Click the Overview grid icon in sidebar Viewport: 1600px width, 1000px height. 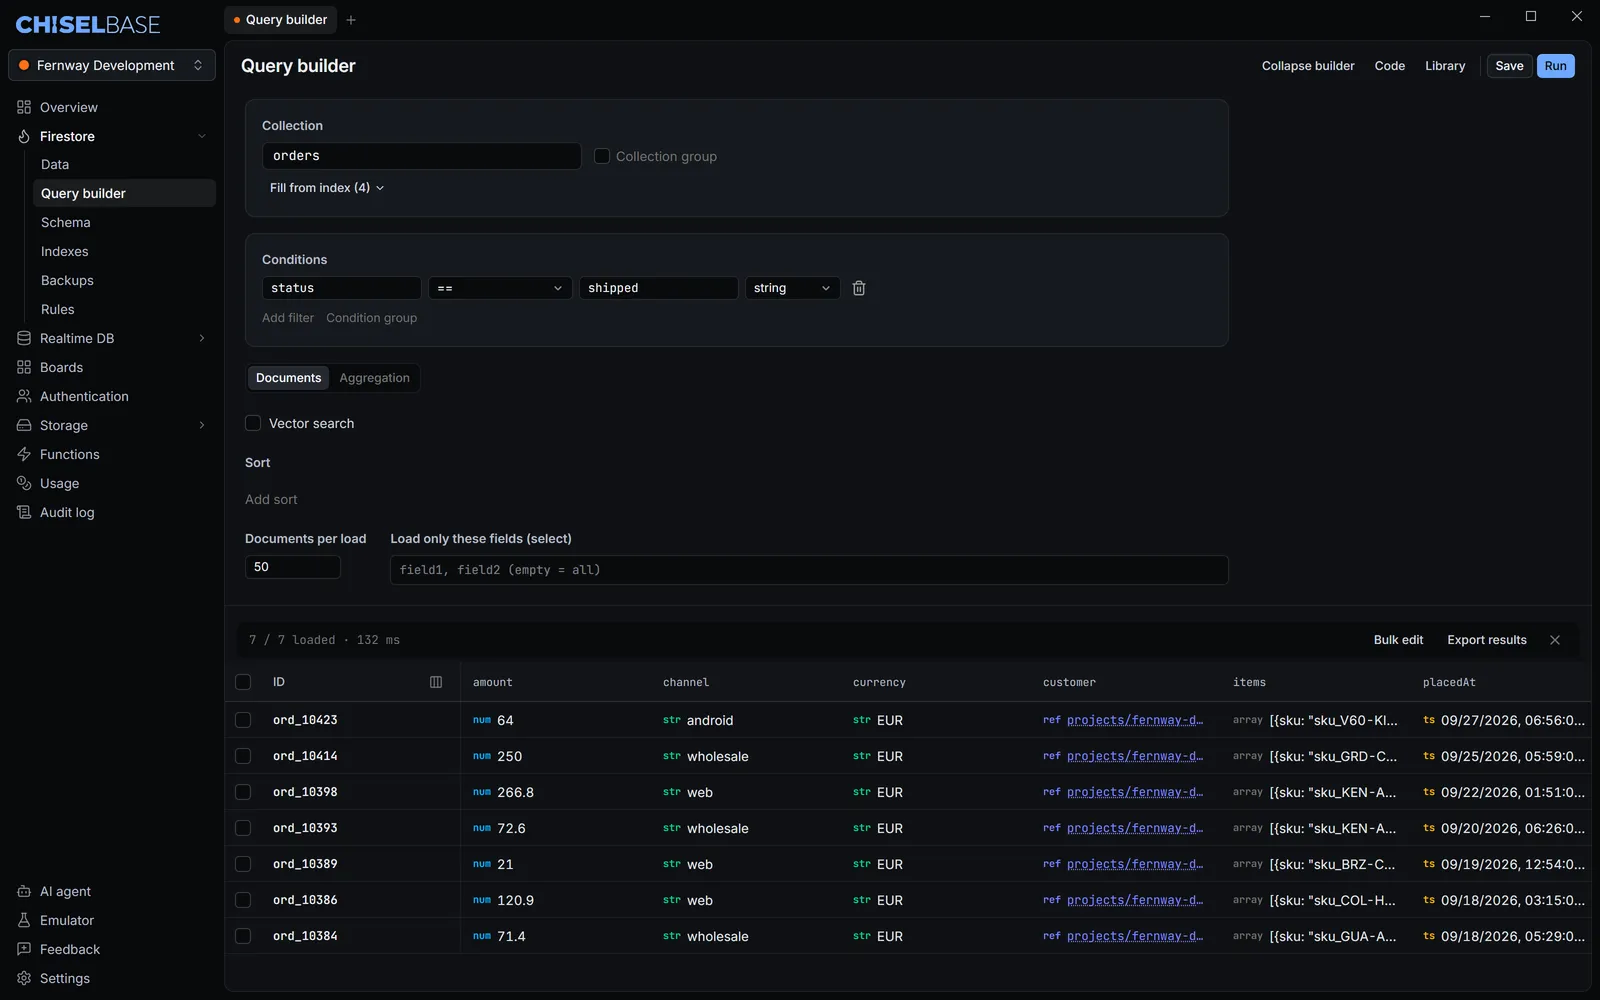click(x=24, y=107)
